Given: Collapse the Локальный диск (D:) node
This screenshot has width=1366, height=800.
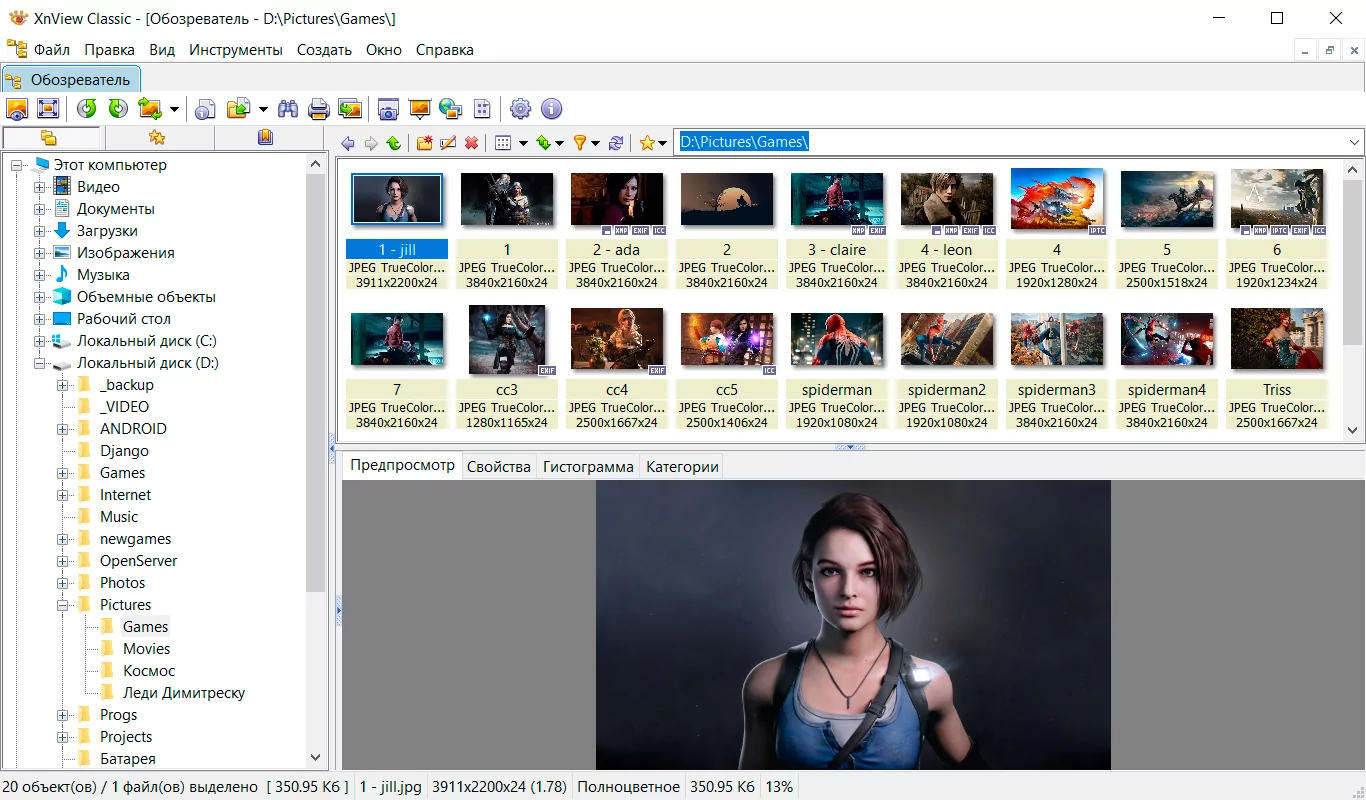Looking at the screenshot, I should click(40, 363).
